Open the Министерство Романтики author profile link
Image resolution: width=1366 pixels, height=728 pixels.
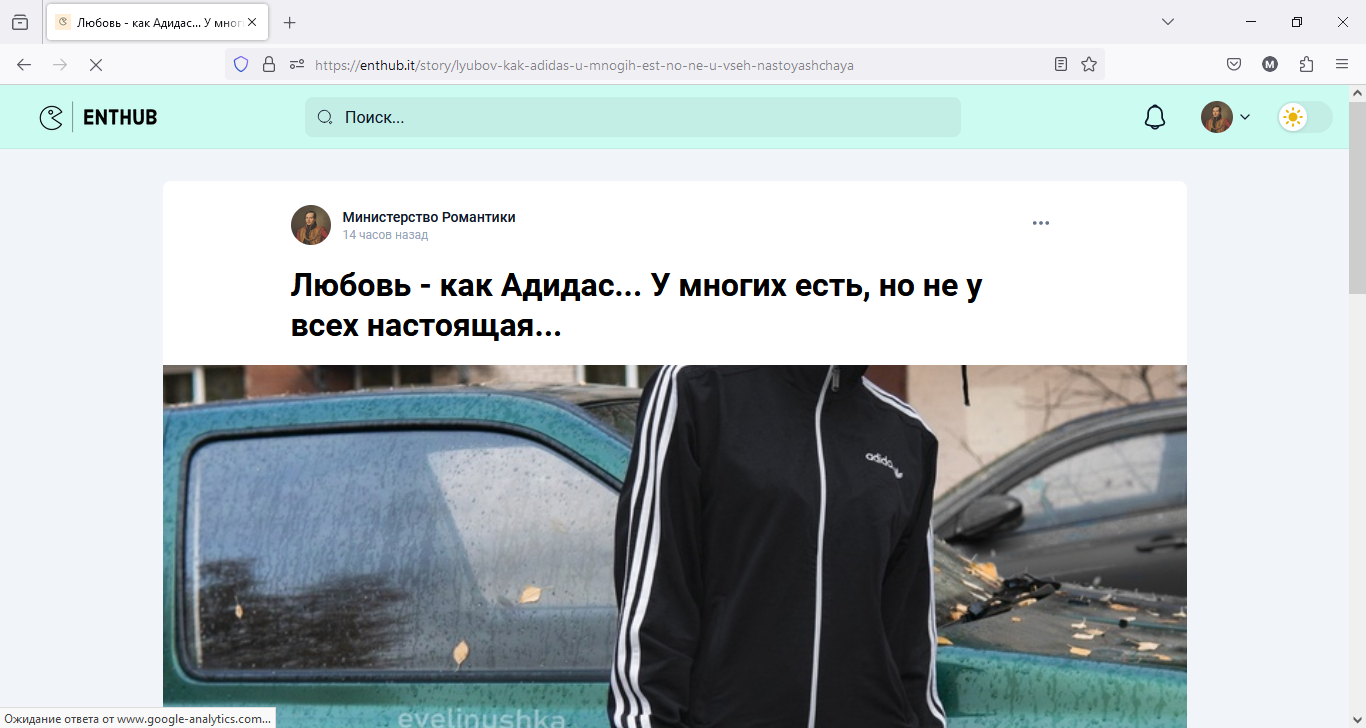coord(429,217)
